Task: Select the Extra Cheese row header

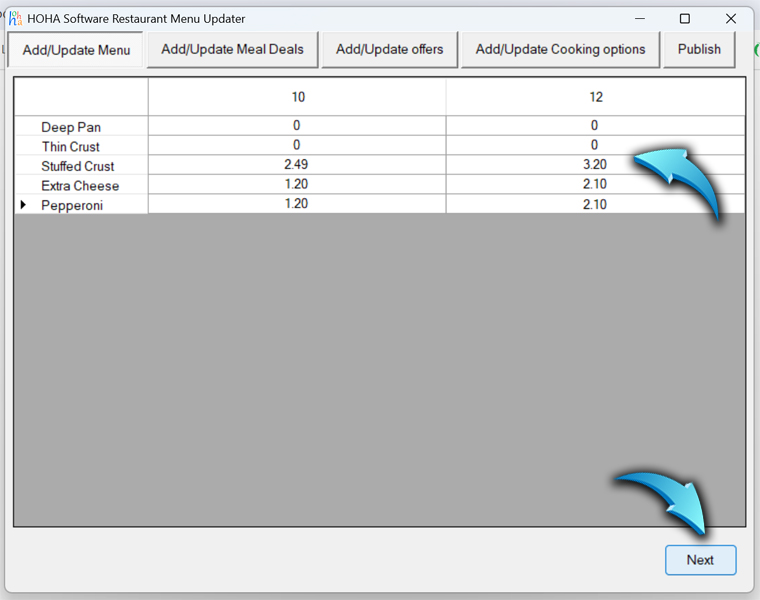Action: pyautogui.click(x=80, y=186)
